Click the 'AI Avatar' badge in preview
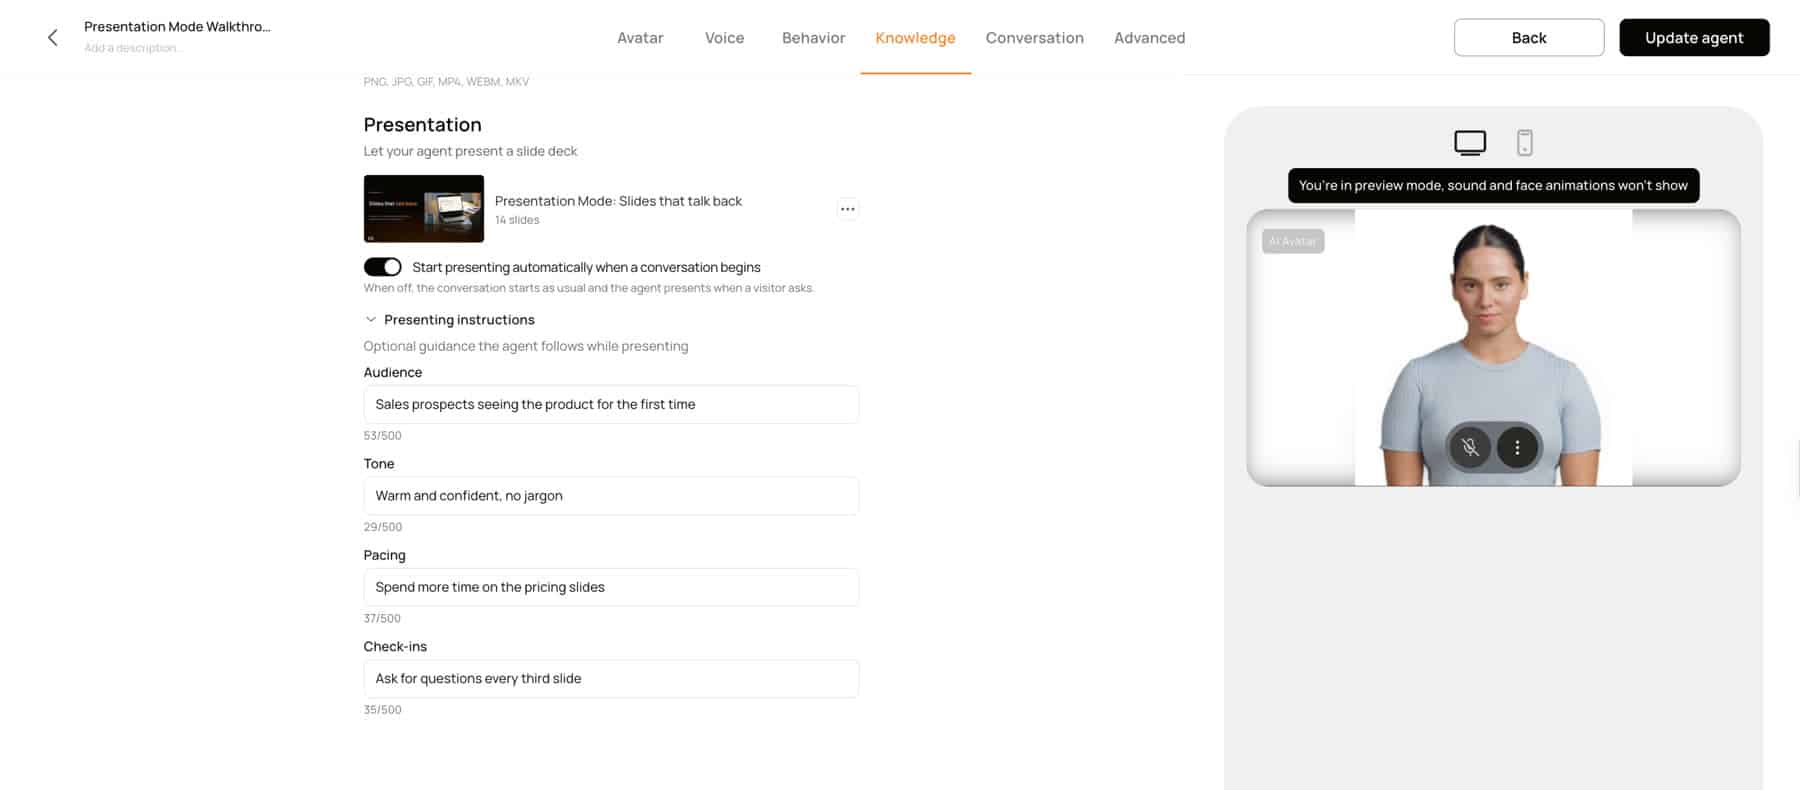1800x790 pixels. point(1293,241)
